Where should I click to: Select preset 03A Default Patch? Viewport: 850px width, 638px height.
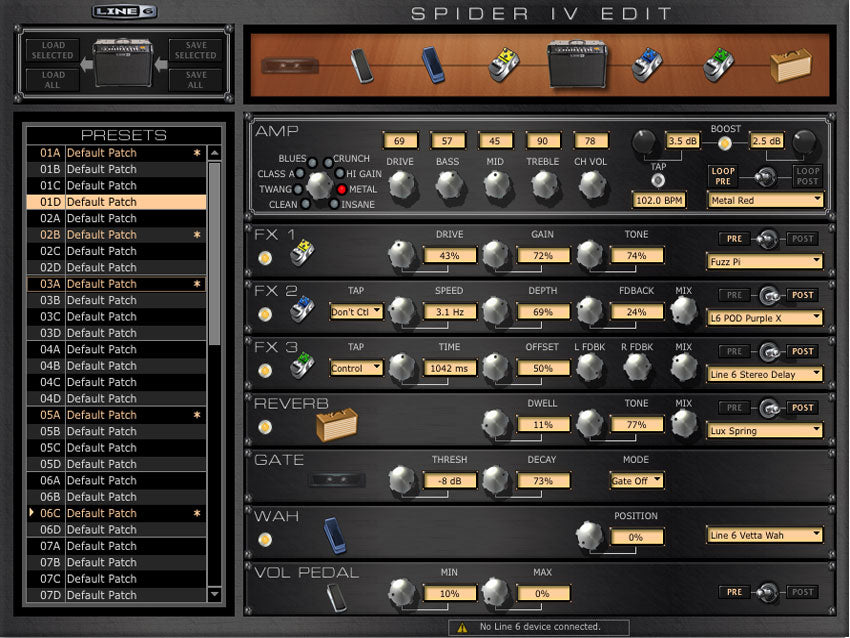point(116,284)
